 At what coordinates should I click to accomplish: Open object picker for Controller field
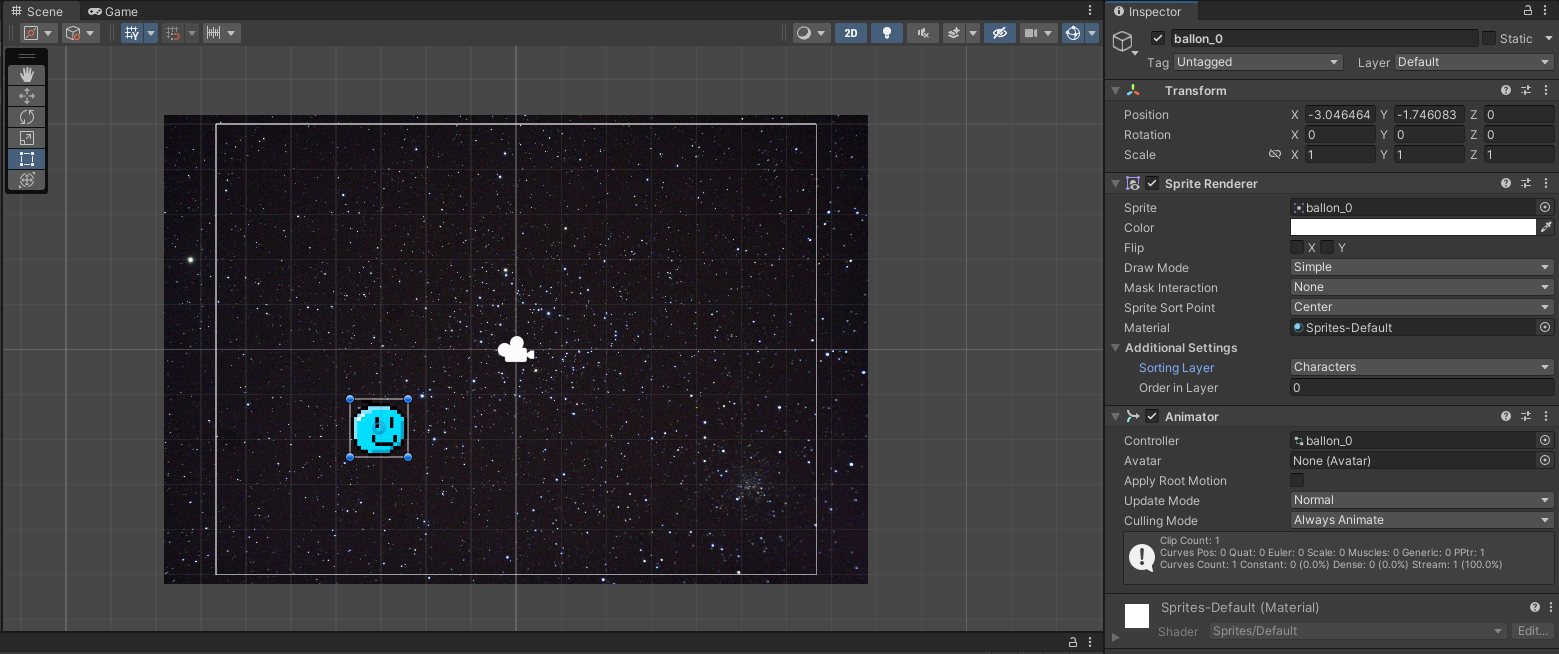(x=1545, y=440)
